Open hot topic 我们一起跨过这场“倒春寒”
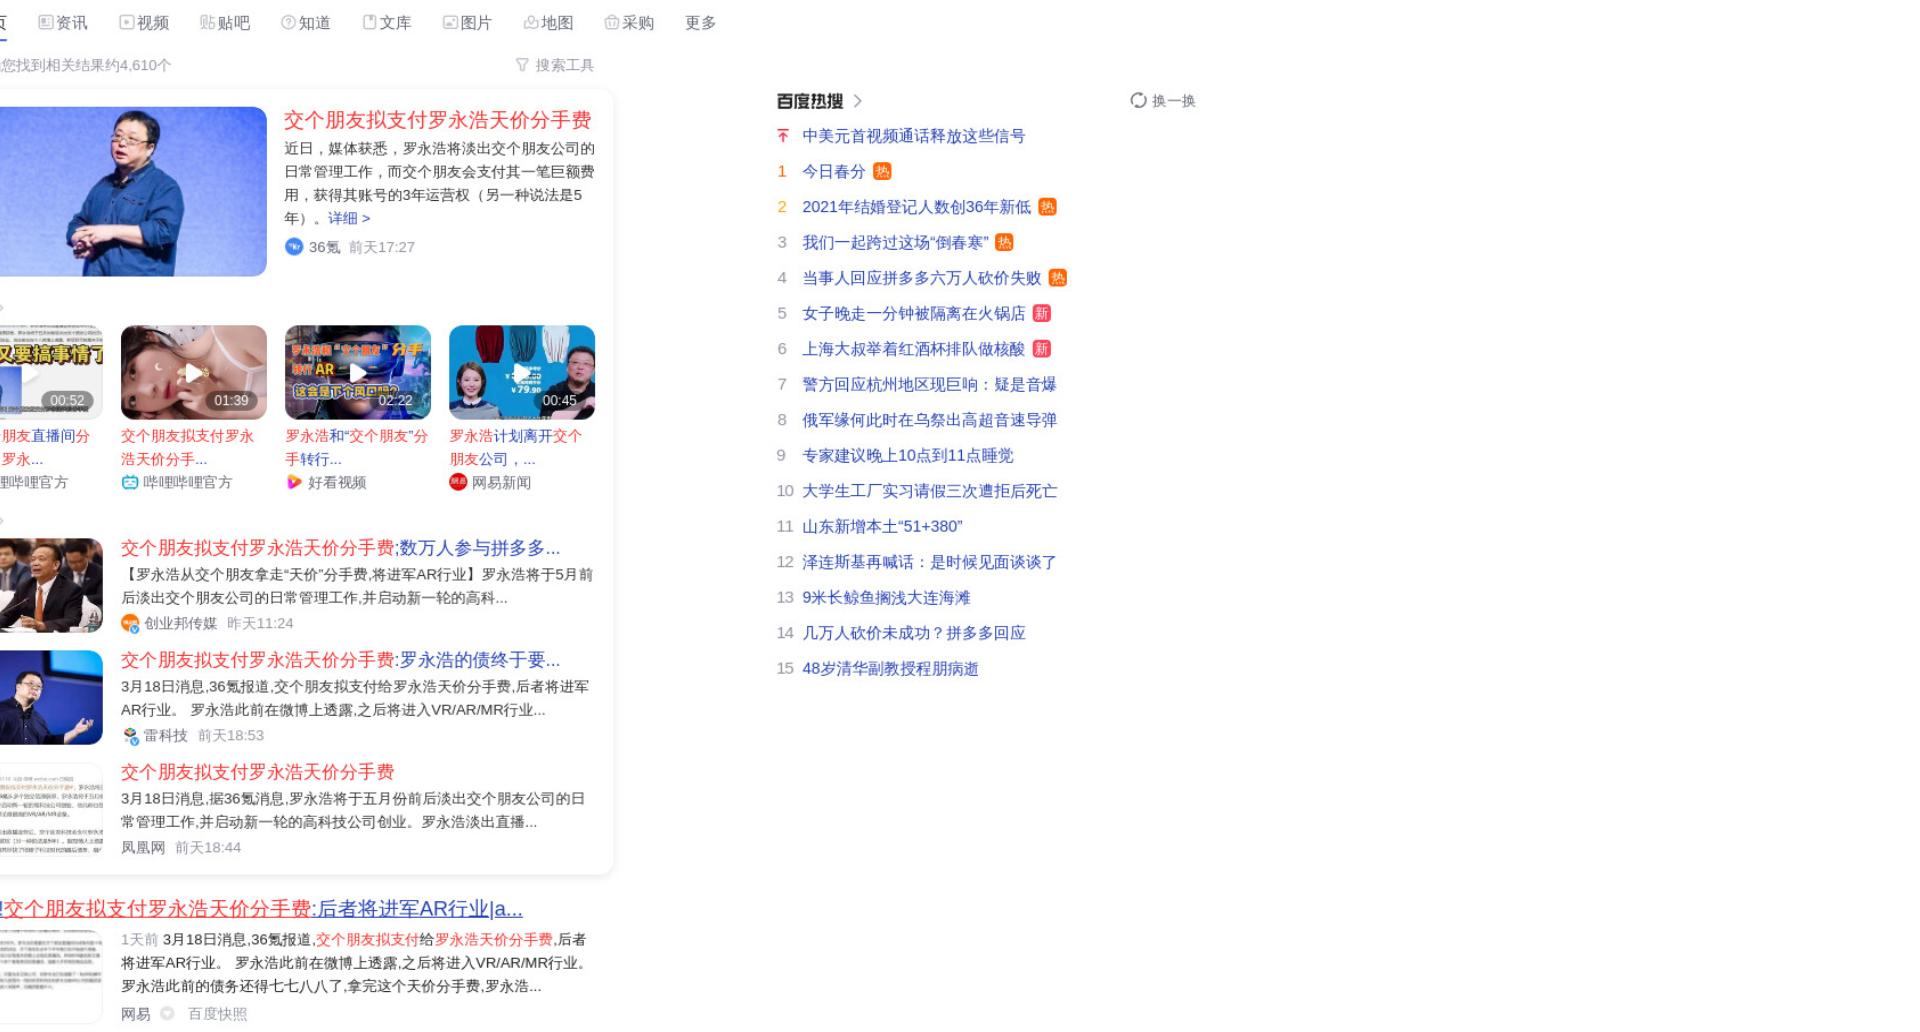1920x1032 pixels. coord(895,242)
